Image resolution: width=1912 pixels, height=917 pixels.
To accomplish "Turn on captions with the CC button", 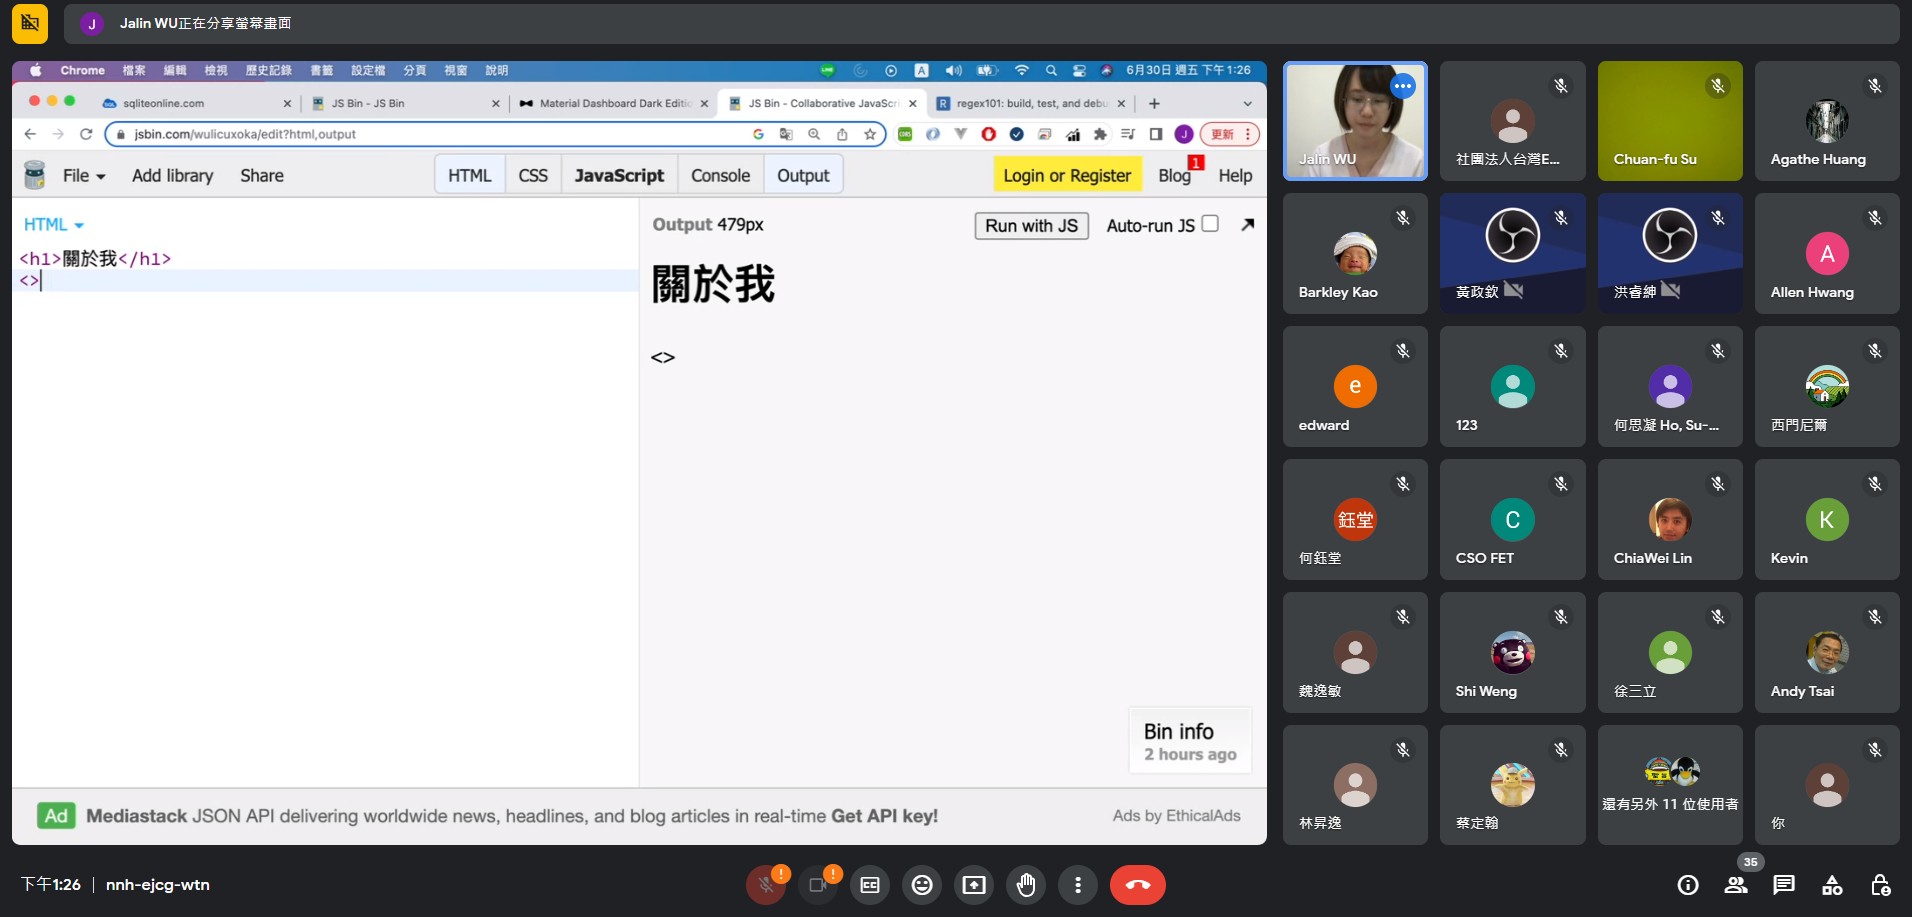I will 870,885.
